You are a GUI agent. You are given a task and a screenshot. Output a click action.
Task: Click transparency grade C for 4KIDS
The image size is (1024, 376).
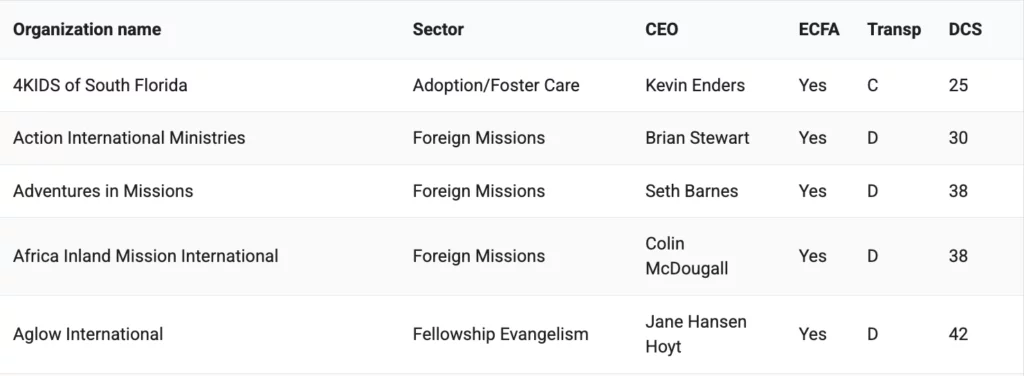click(x=872, y=86)
